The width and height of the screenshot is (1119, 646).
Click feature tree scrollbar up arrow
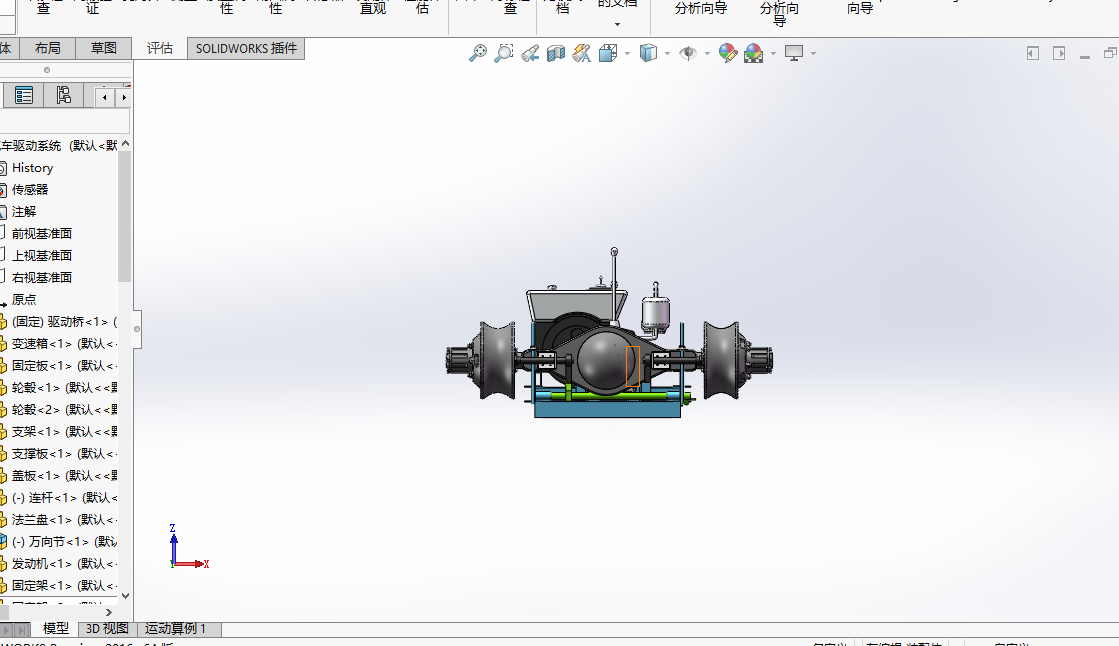coord(126,144)
